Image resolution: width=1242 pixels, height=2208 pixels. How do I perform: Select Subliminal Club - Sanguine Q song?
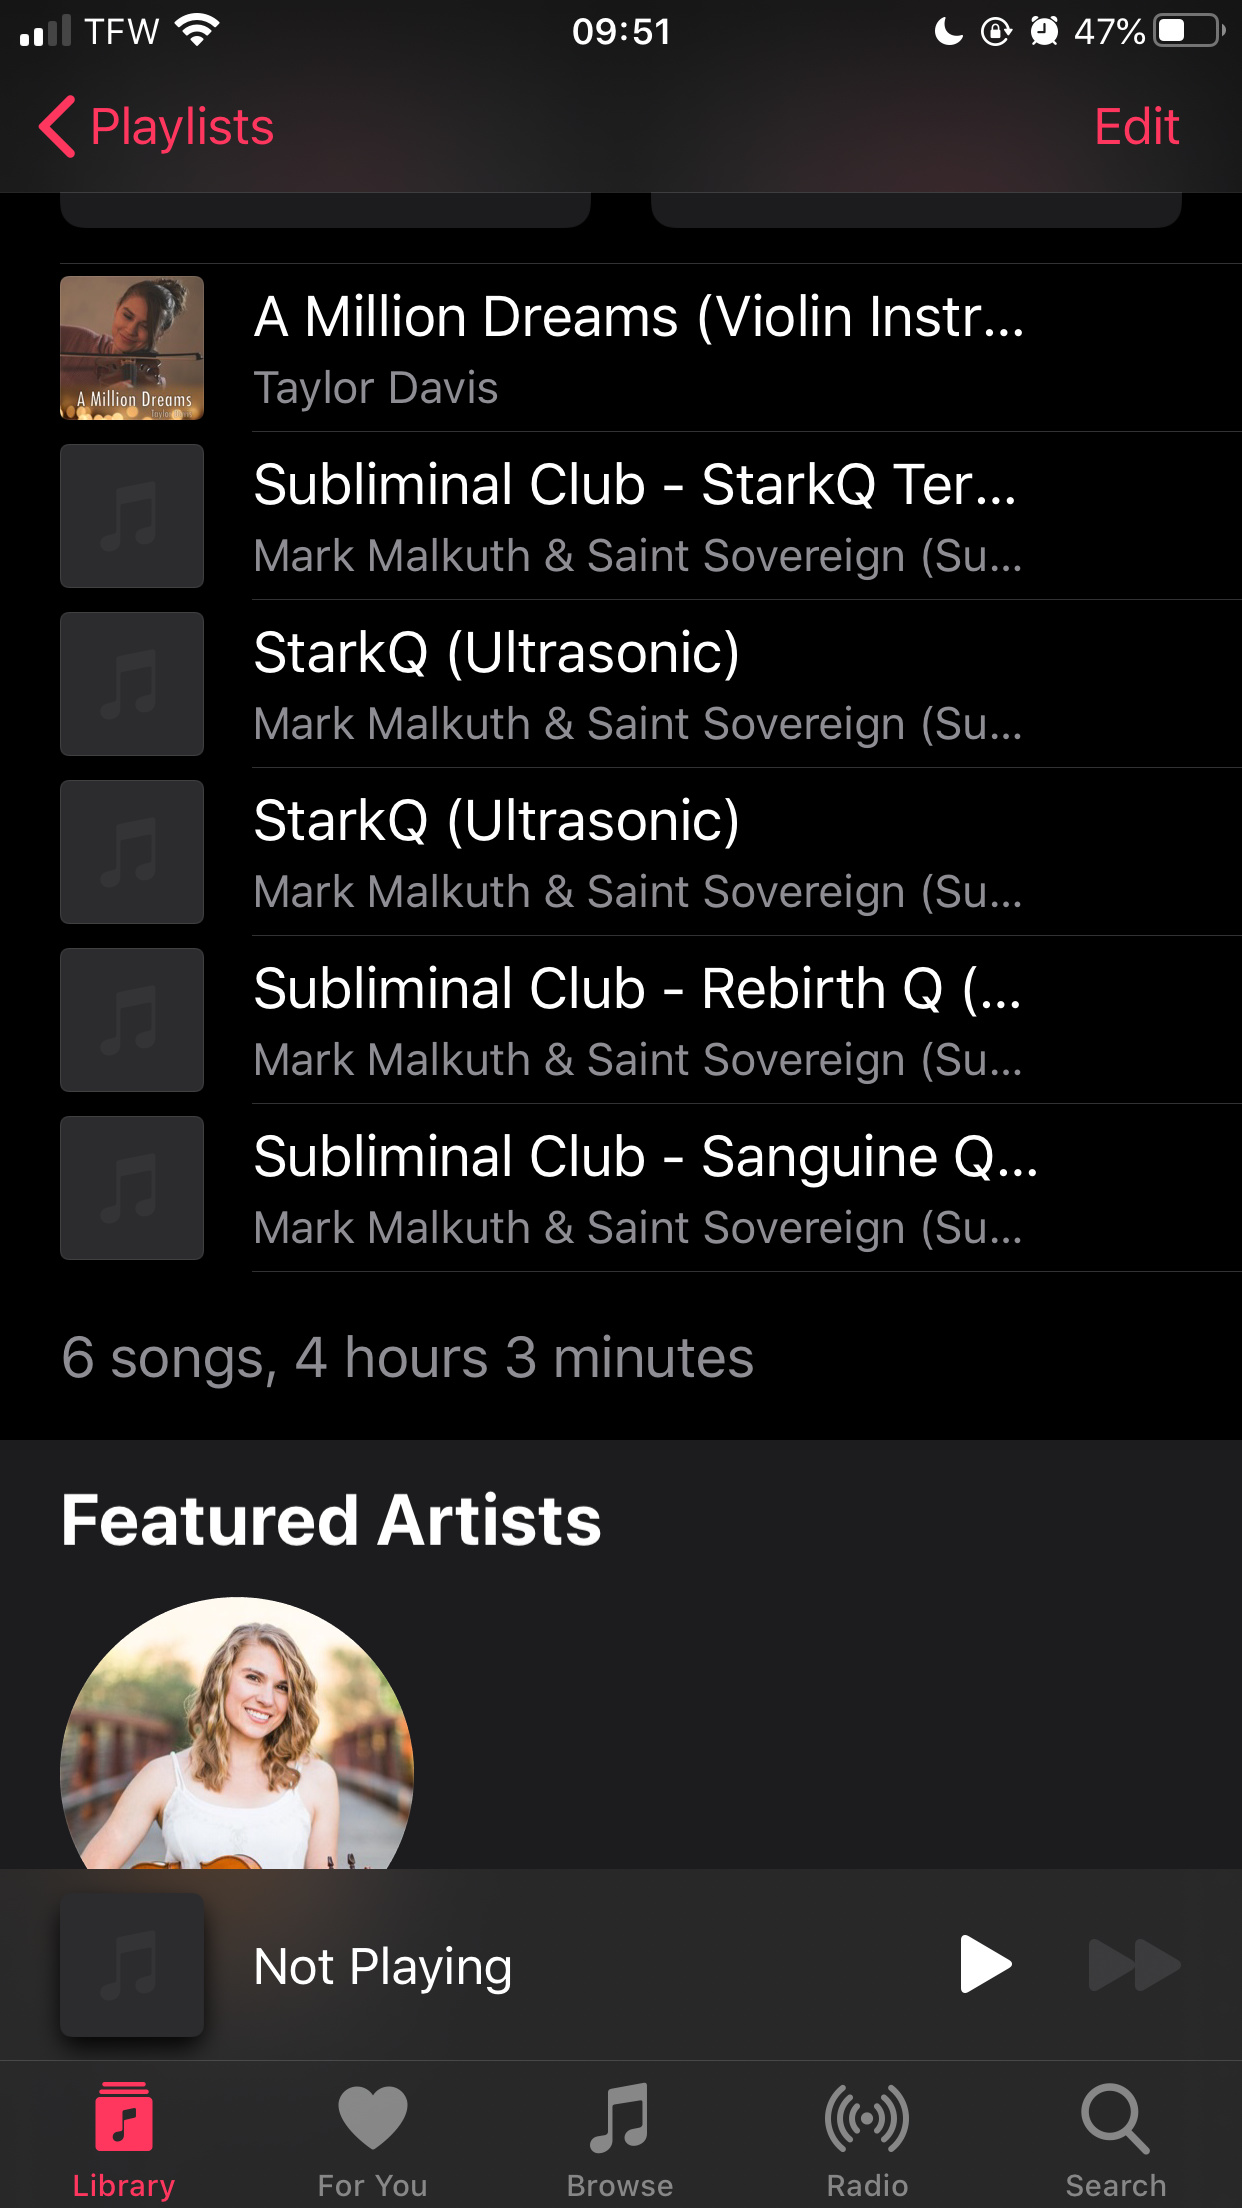pyautogui.click(x=650, y=1188)
